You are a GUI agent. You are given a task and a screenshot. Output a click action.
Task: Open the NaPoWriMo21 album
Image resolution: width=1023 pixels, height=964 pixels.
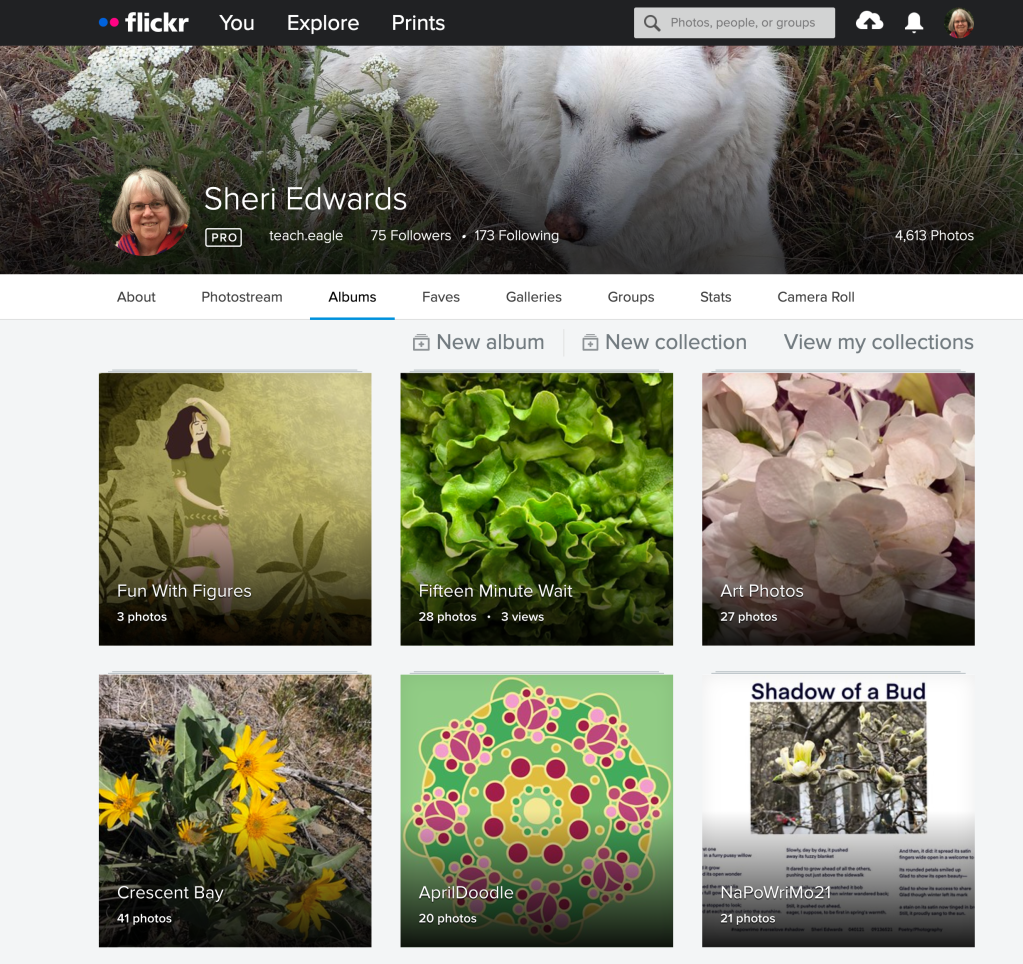pyautogui.click(x=838, y=810)
